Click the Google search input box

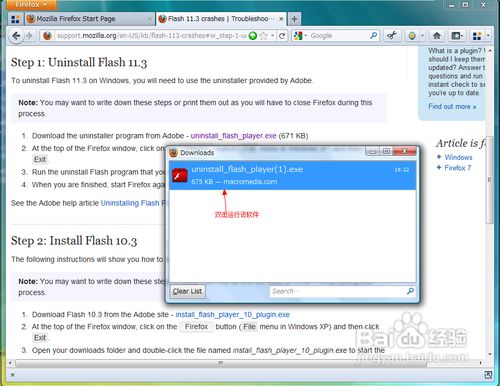coord(338,36)
